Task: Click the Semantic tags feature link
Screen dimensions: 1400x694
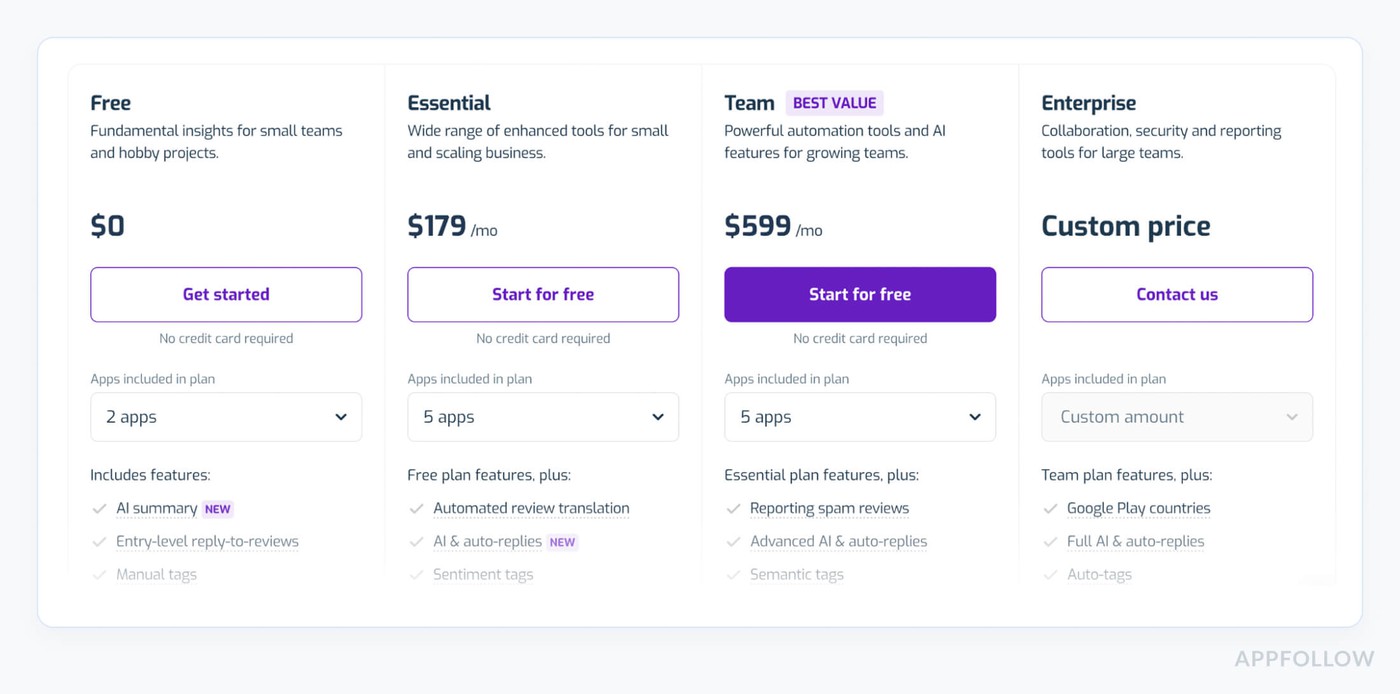Action: [797, 574]
